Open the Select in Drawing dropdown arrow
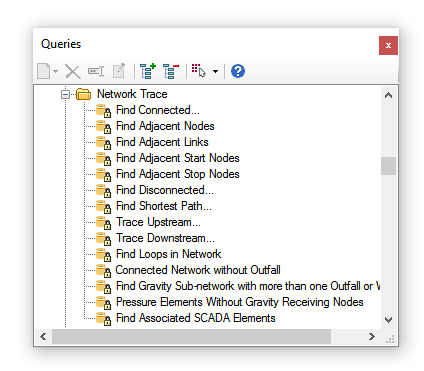 (215, 71)
